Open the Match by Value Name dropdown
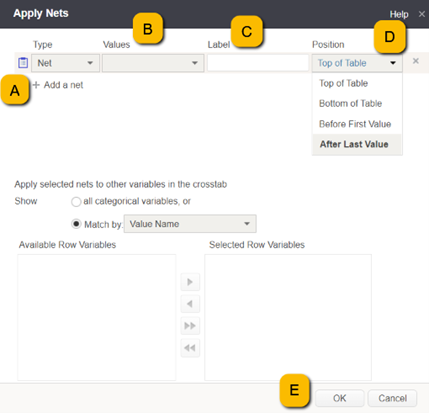Screen dimensions: 429x413 click(190, 224)
